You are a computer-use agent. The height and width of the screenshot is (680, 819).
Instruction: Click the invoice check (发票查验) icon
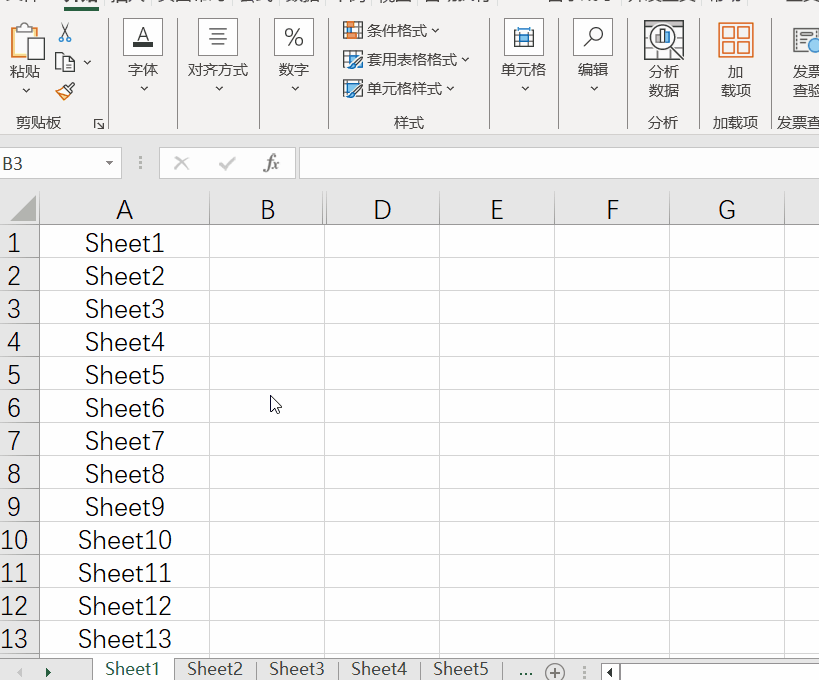coord(805,40)
